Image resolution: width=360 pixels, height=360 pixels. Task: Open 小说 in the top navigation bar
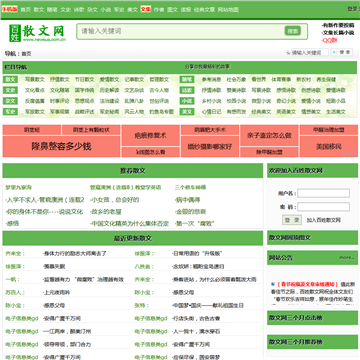(x=106, y=10)
